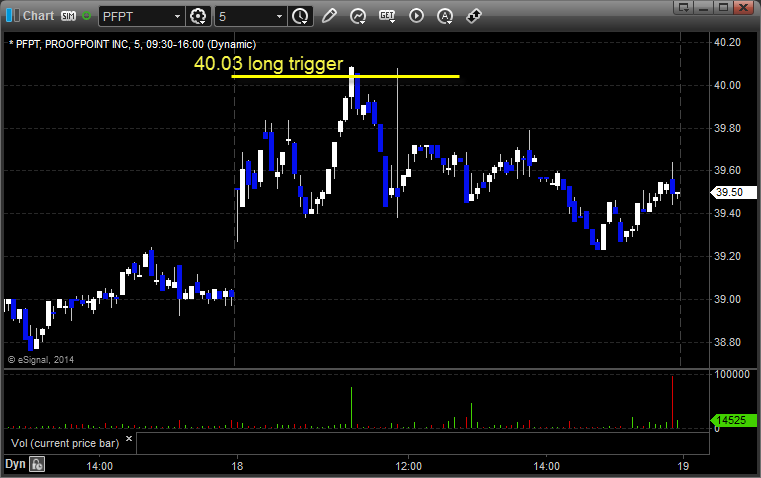Click the tall green volume bar
Image resolution: width=761 pixels, height=478 pixels.
(x=351, y=408)
